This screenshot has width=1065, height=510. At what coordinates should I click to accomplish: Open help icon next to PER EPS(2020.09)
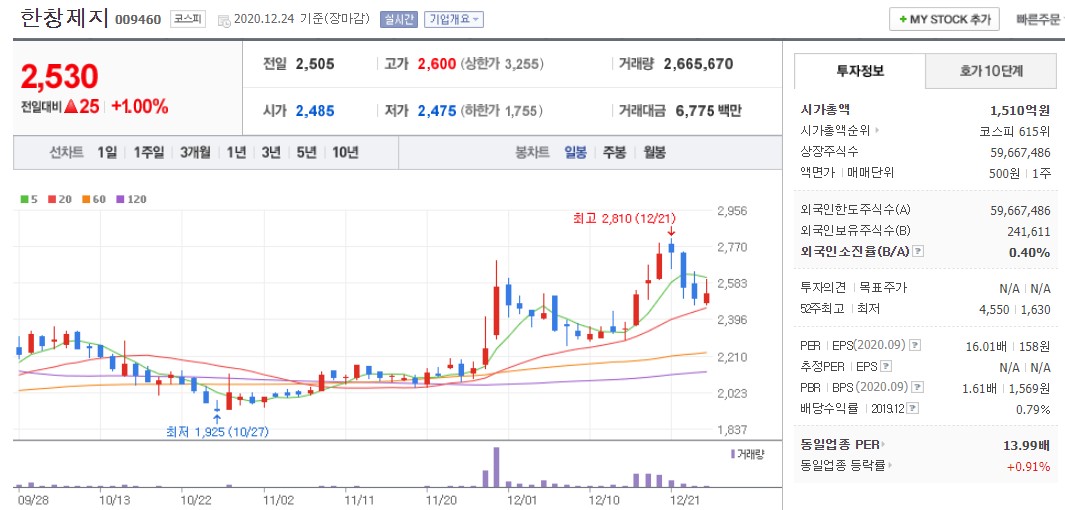coord(915,345)
